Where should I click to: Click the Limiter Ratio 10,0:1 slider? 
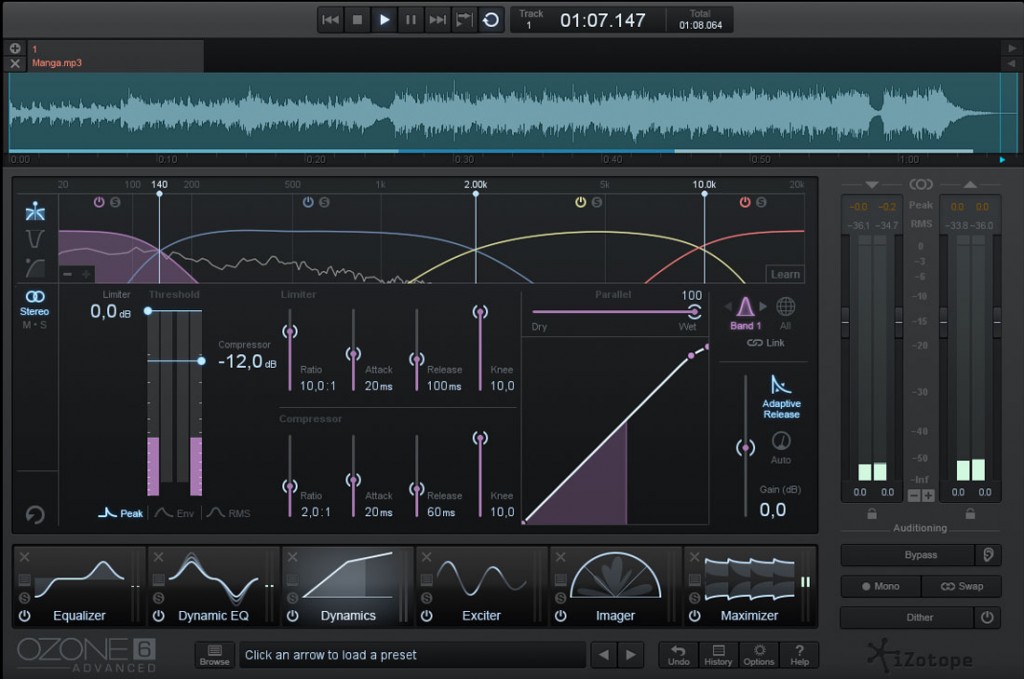pyautogui.click(x=290, y=332)
